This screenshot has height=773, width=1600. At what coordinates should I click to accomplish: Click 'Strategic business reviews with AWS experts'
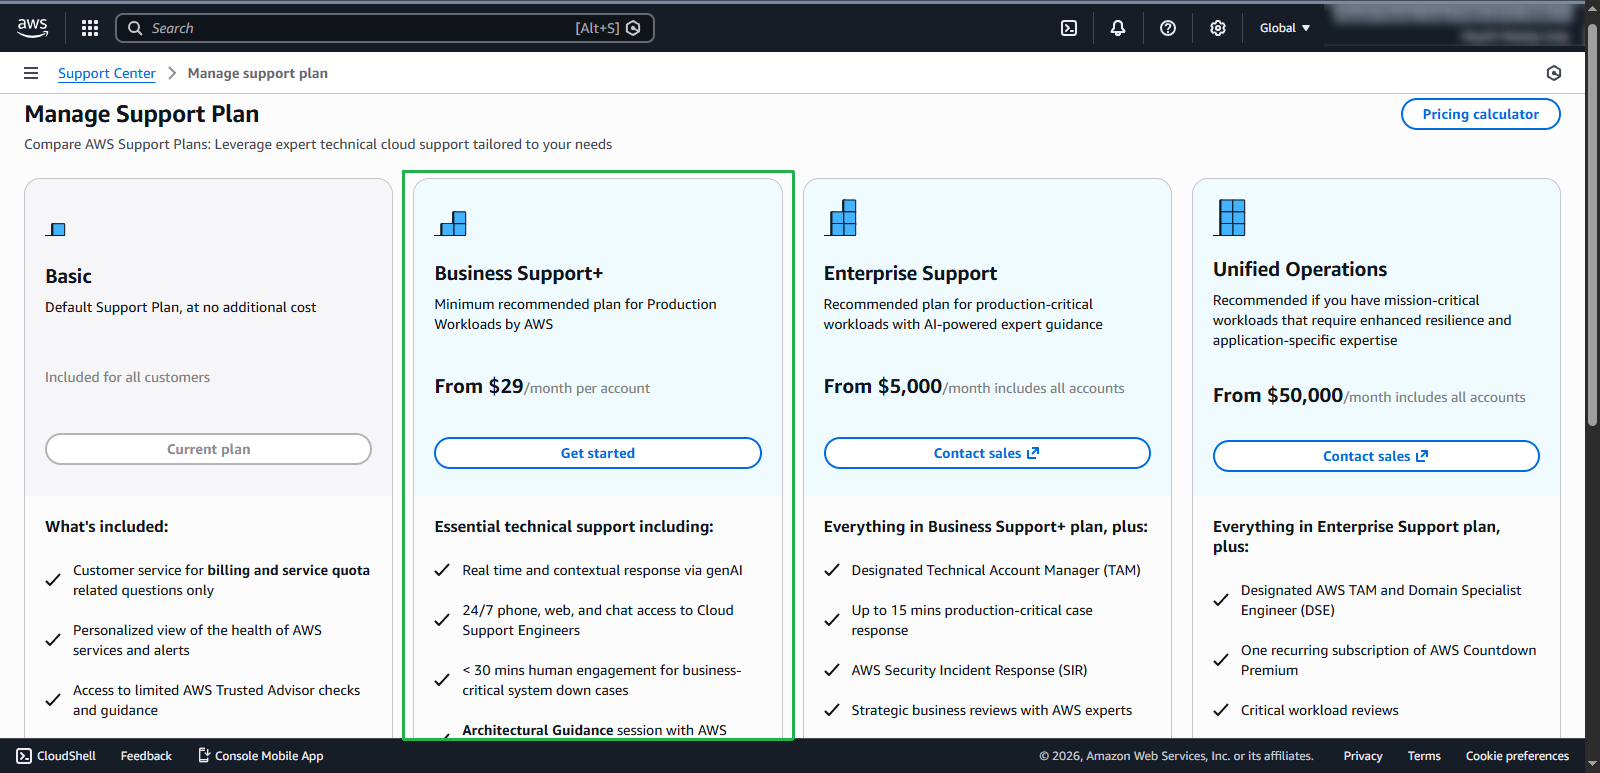[x=992, y=710]
